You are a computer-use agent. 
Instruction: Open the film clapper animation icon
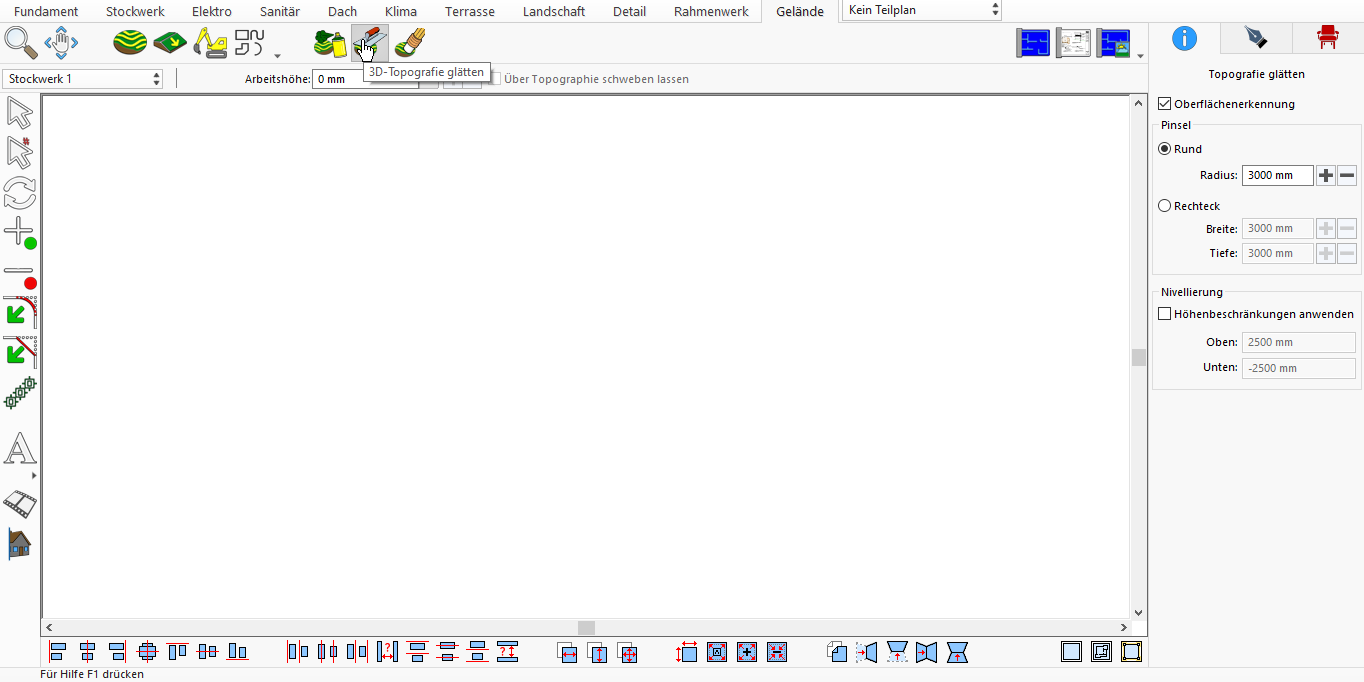pyautogui.click(x=20, y=503)
